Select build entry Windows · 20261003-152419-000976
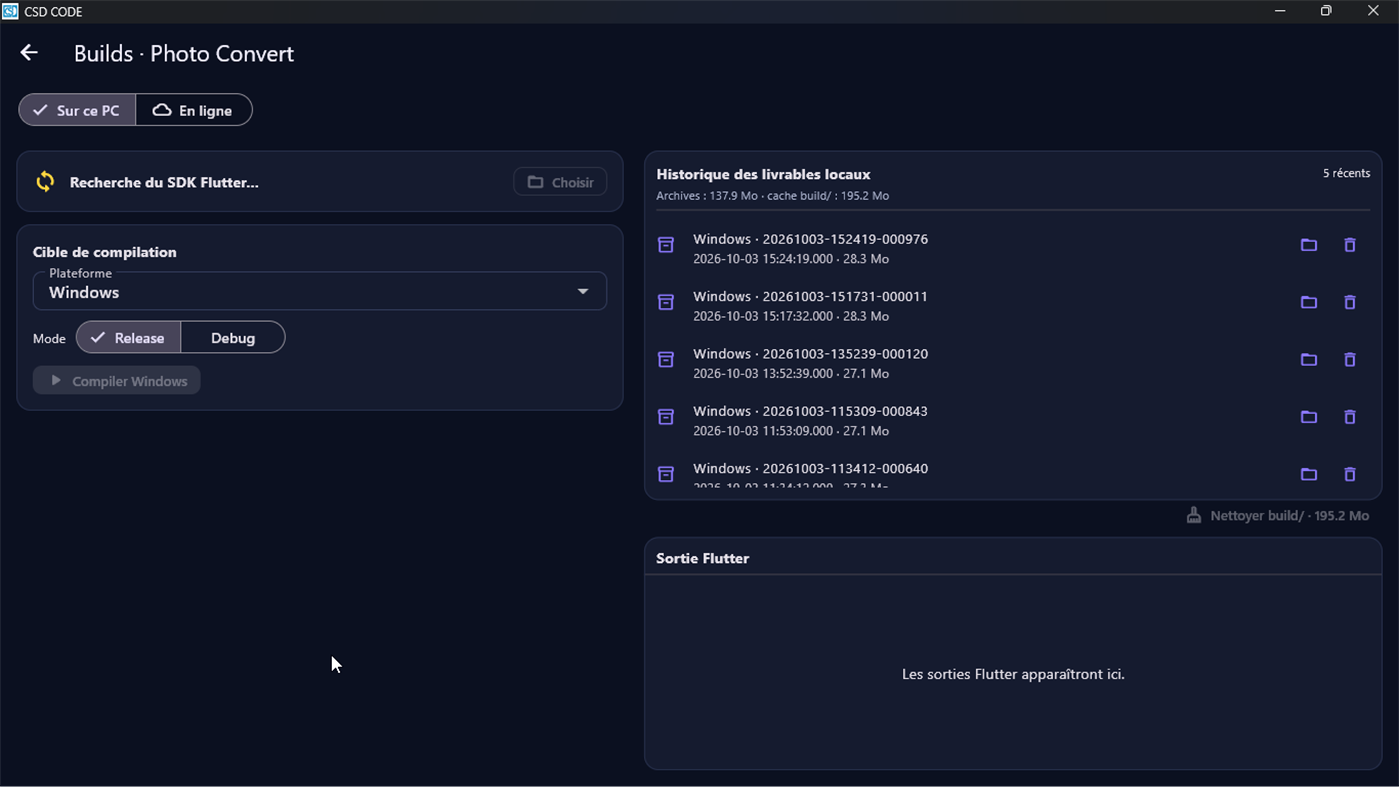 [1013, 248]
